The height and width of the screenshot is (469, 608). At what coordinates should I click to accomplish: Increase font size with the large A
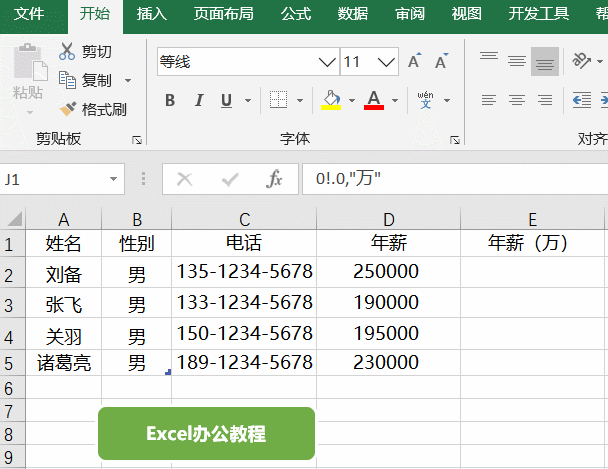414,62
